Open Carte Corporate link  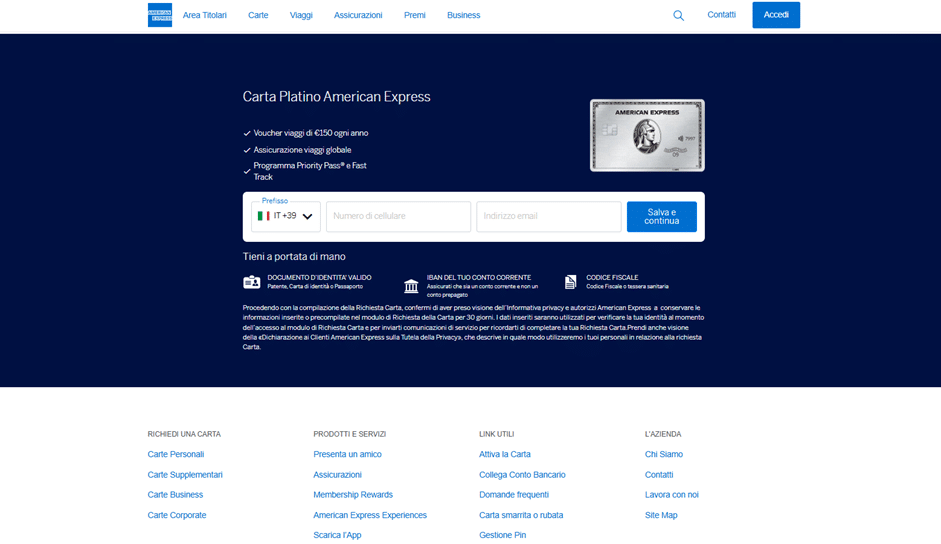click(x=177, y=515)
